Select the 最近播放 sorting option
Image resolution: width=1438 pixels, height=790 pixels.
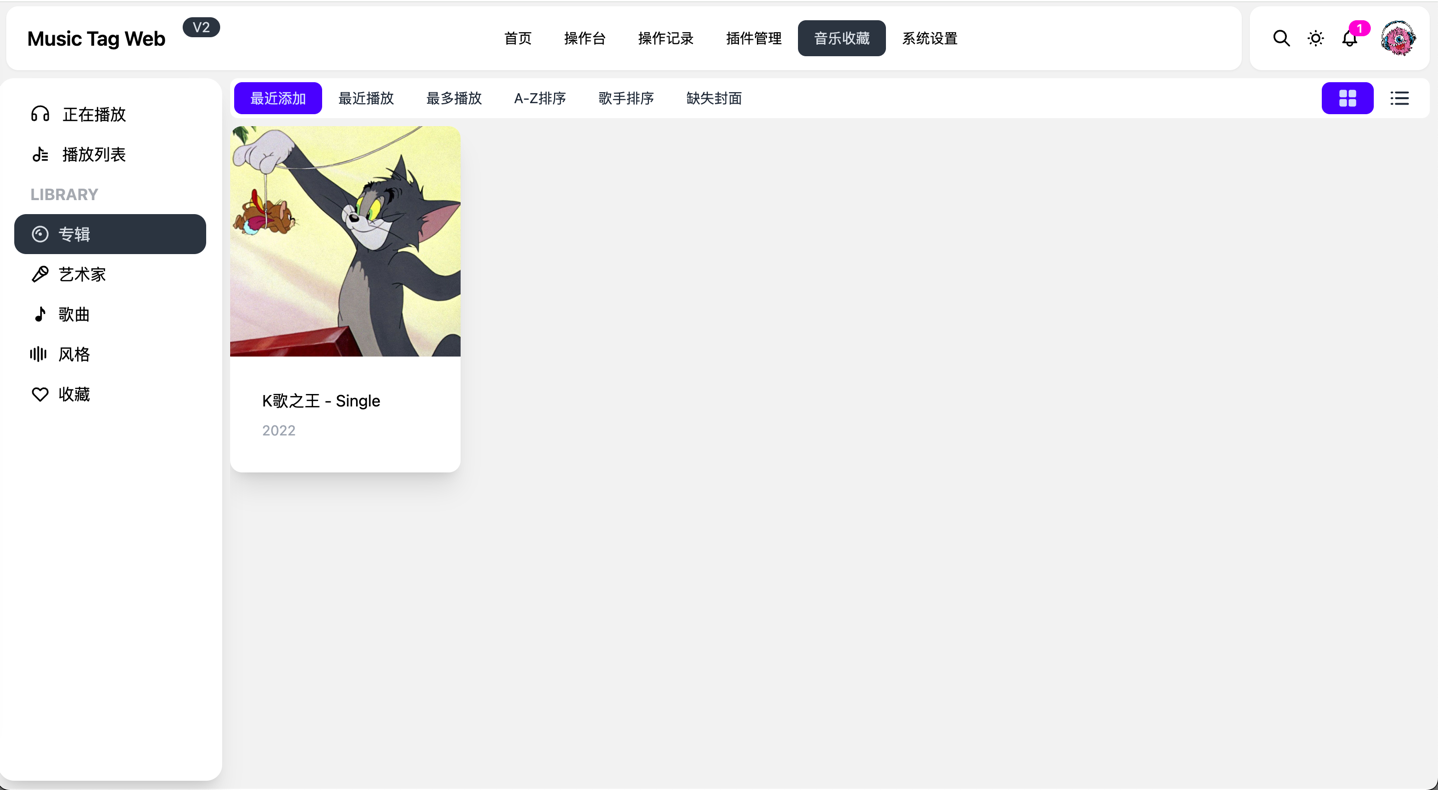(x=367, y=98)
